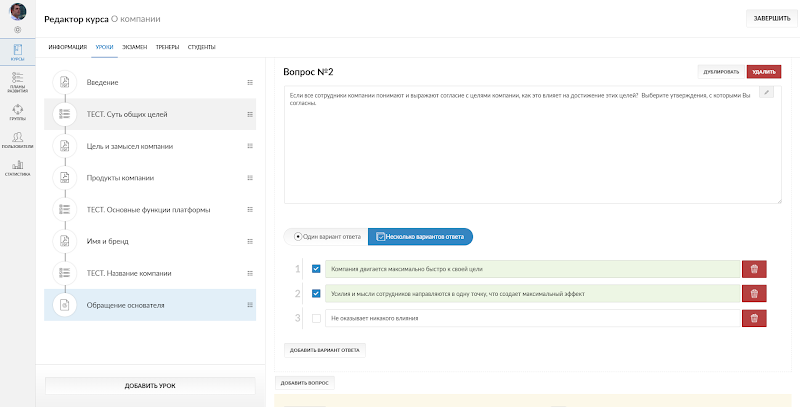Click the settings gear under the avatar
This screenshot has height=407, width=800.
pyautogui.click(x=18, y=30)
